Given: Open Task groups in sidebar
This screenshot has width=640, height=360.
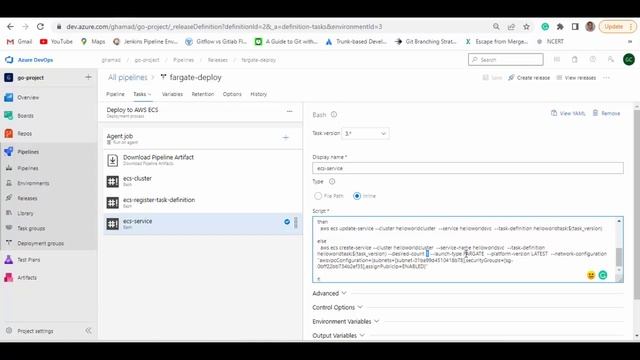Looking at the screenshot, I should click(31, 228).
